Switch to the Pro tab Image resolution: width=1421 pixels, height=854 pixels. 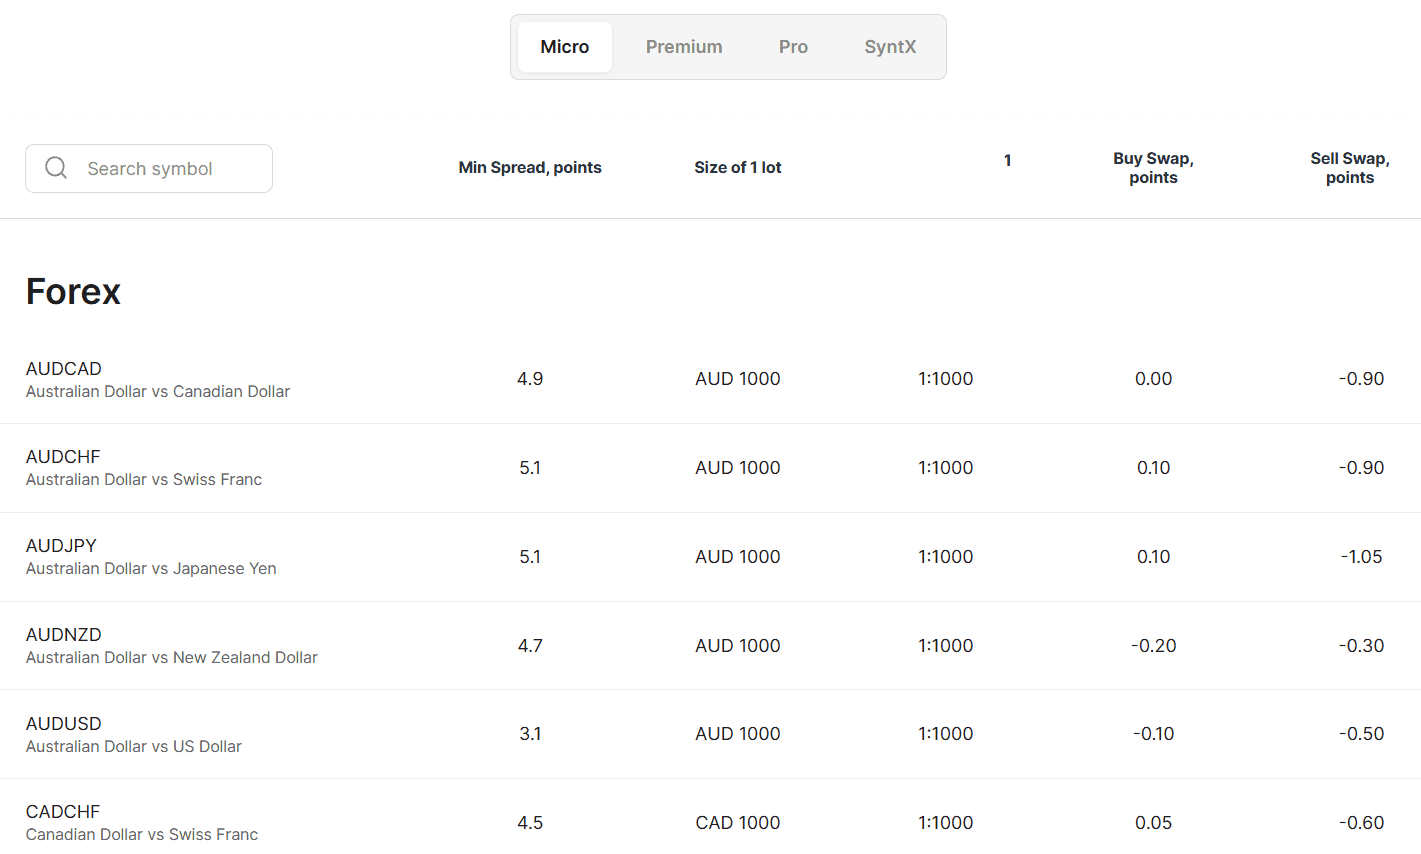tap(792, 46)
